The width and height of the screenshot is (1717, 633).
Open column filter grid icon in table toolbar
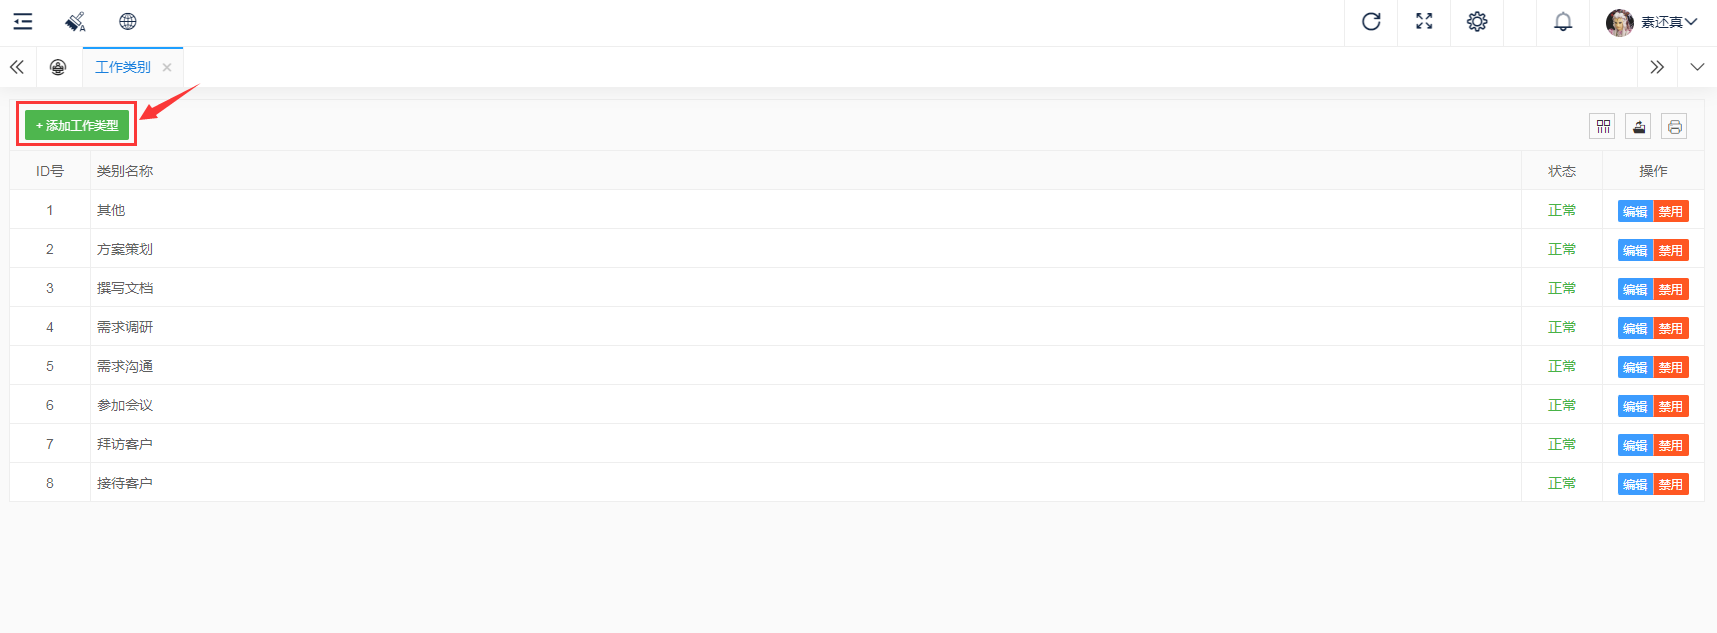tap(1603, 126)
